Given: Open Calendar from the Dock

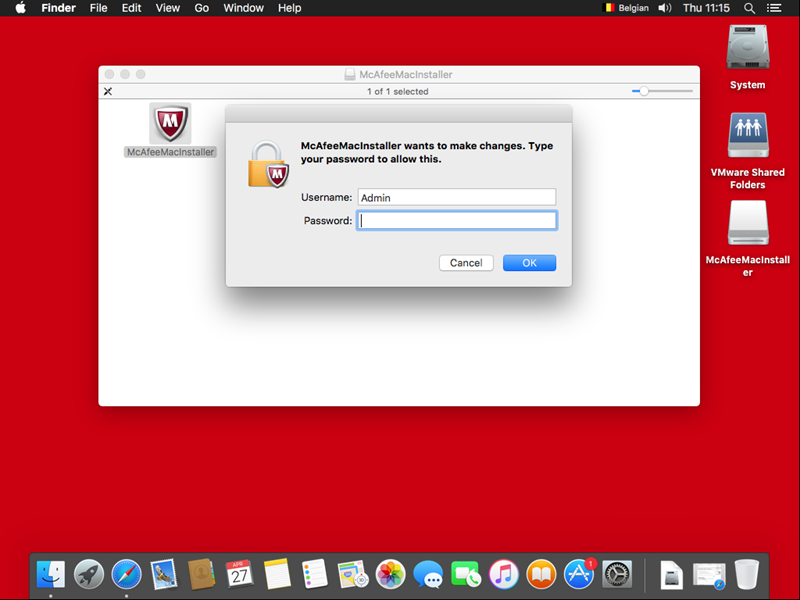Looking at the screenshot, I should (239, 574).
